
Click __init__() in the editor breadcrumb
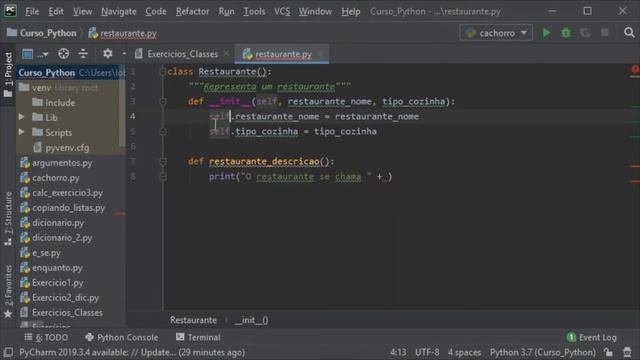point(251,320)
